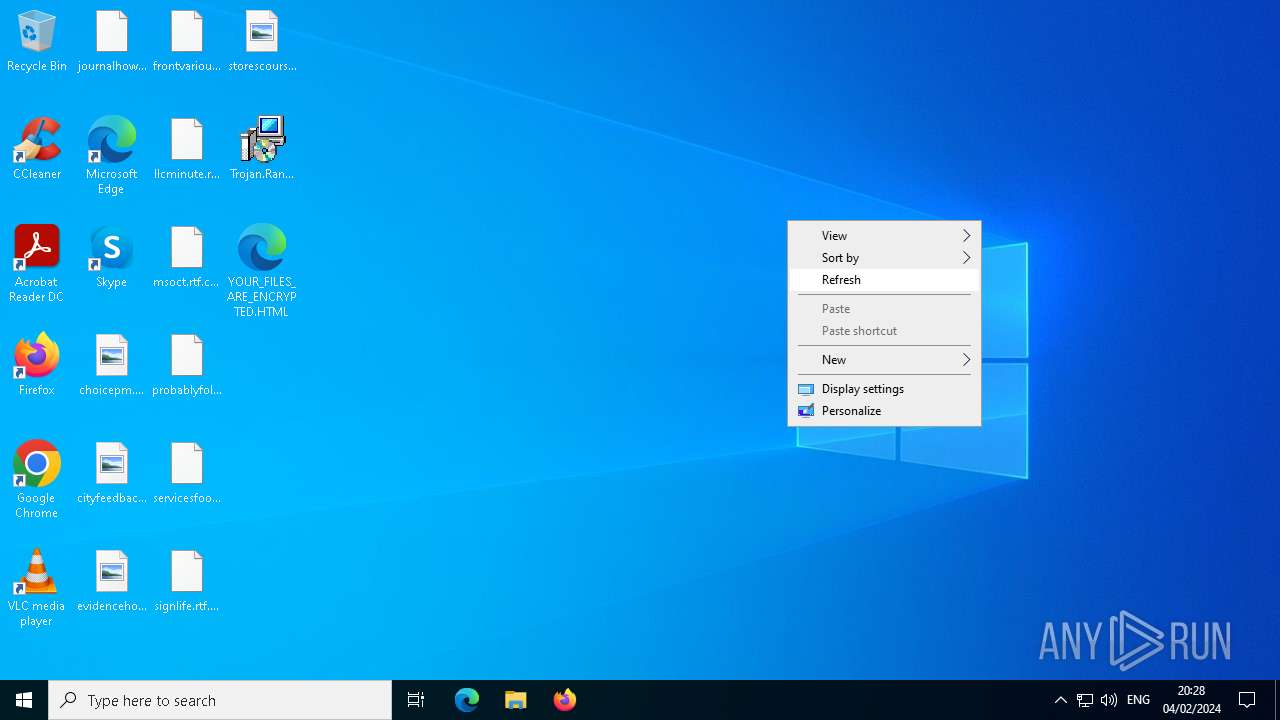This screenshot has width=1280, height=720.
Task: Select the frontvariou file icon
Action: click(187, 41)
